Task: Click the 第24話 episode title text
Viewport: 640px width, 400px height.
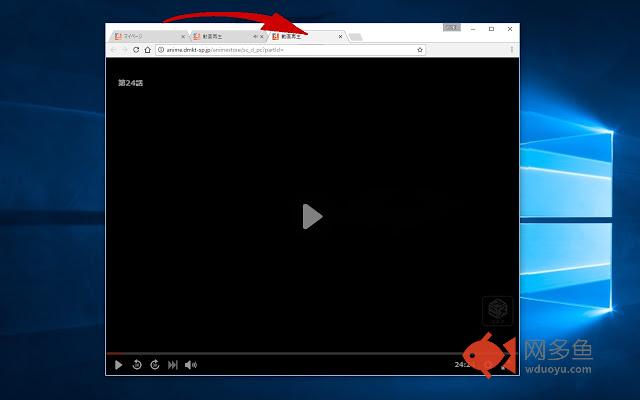Action: coord(131,83)
